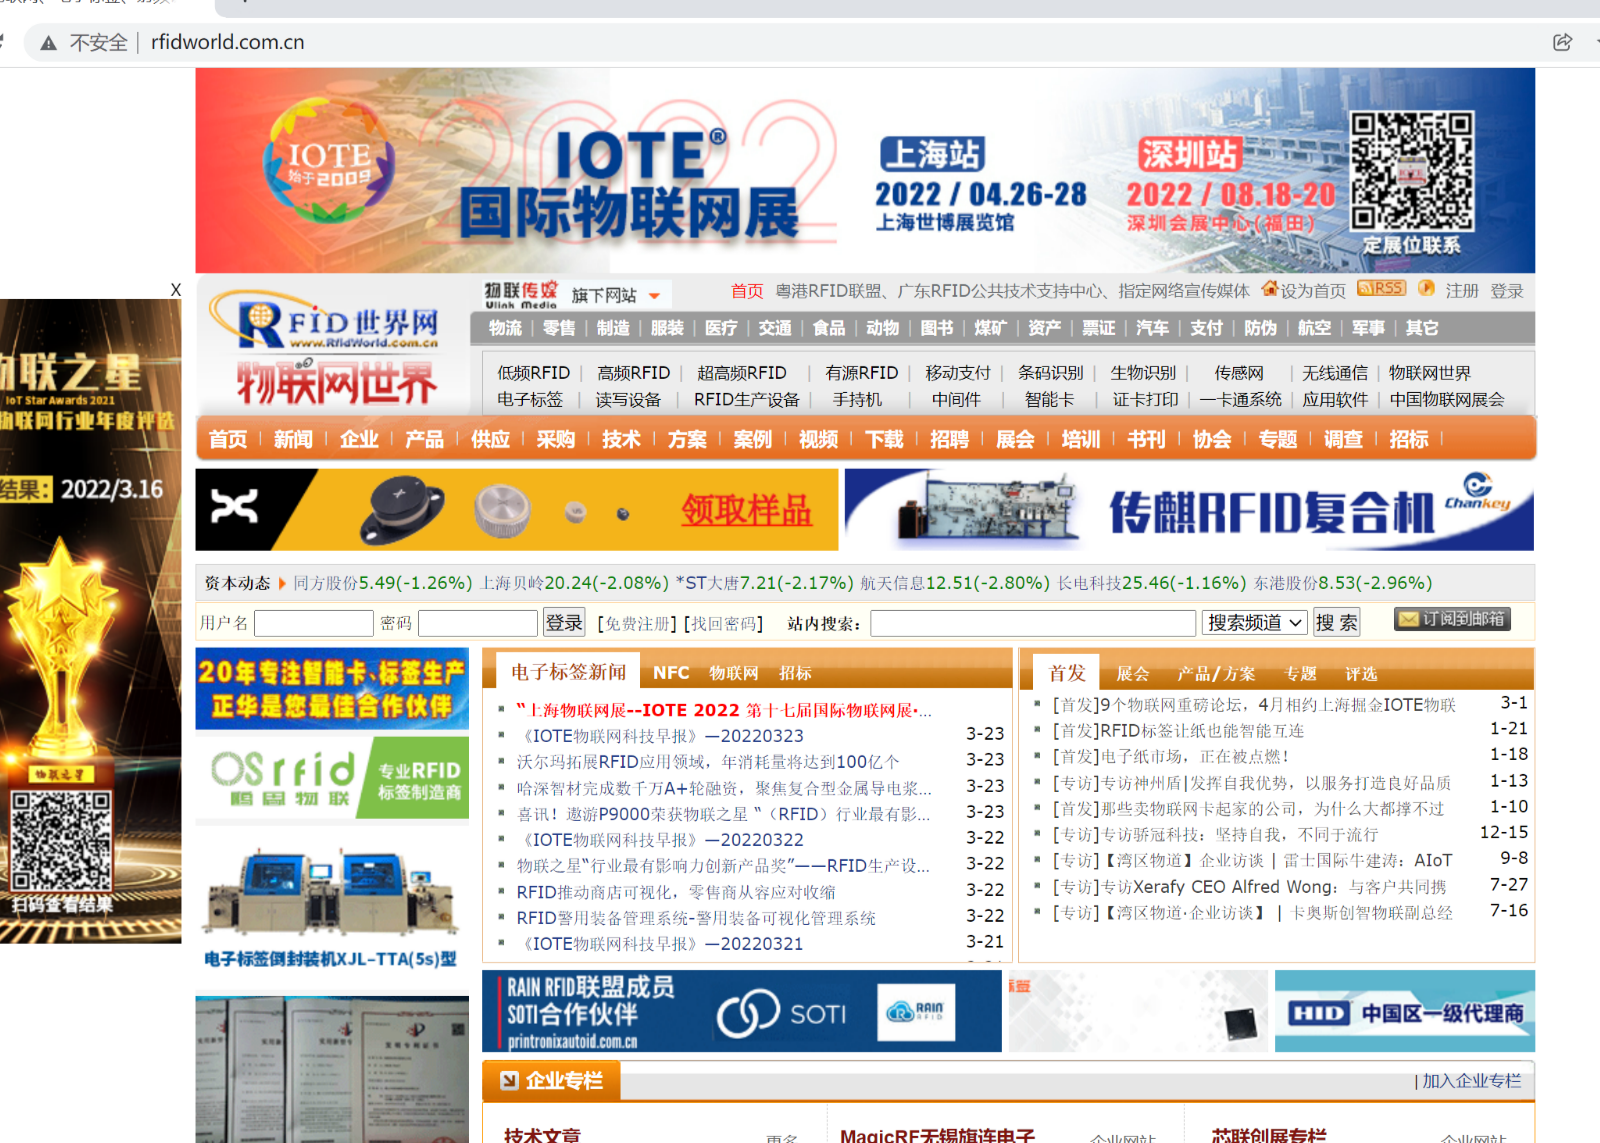Click the OSrfid 专业RFID标签制造商 ad
This screenshot has width=1600, height=1143.
click(x=332, y=778)
